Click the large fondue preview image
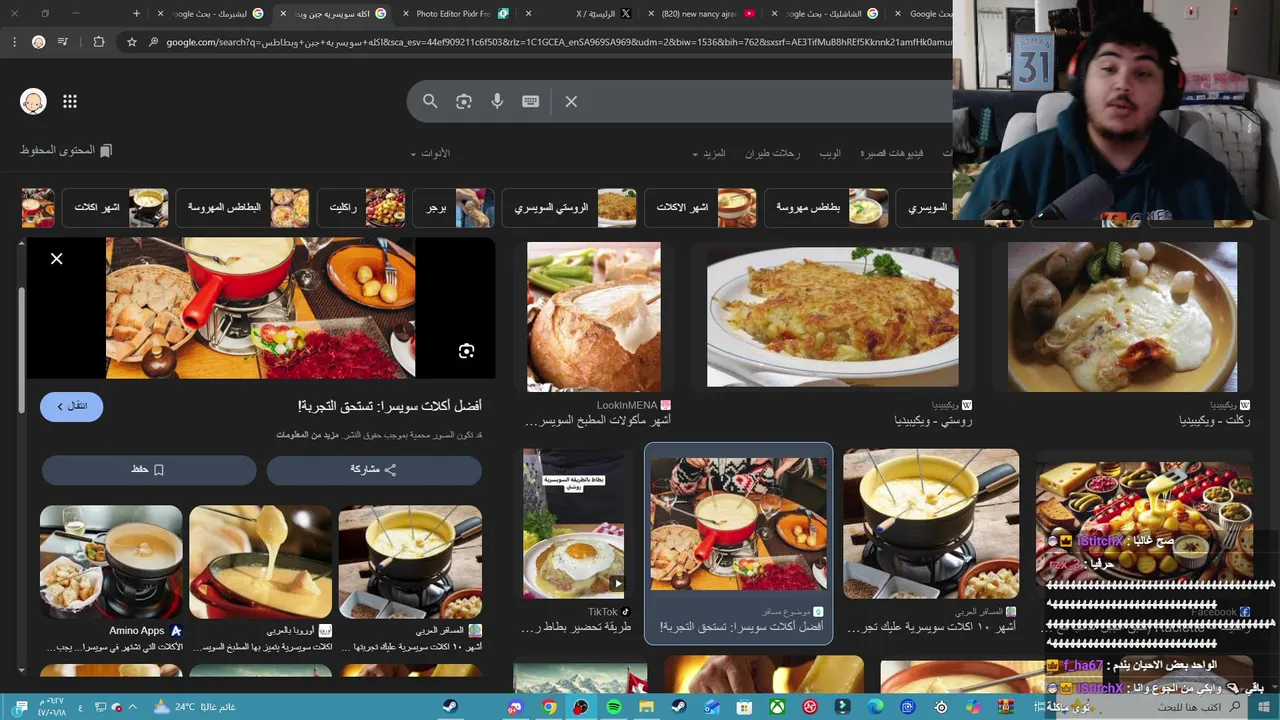The image size is (1280, 720). (260, 308)
